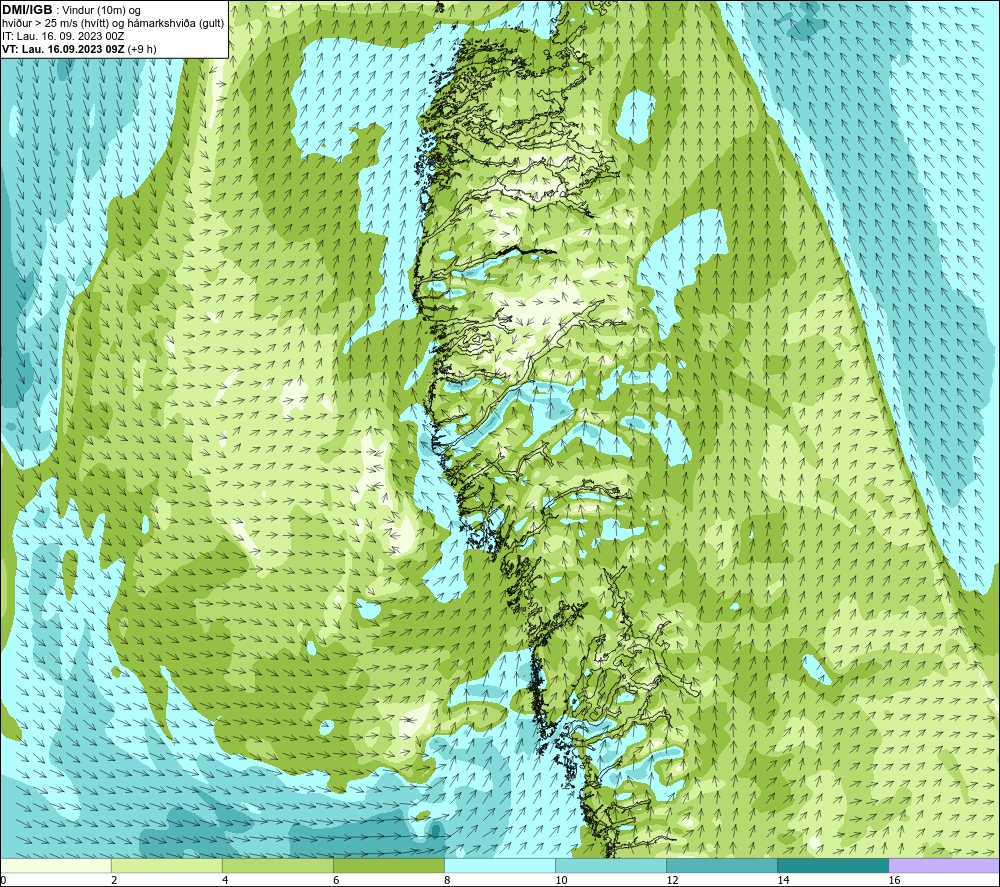The height and width of the screenshot is (887, 1000).
Task: Click the 8–10 m/s light cyan swatch
Action: [500, 865]
